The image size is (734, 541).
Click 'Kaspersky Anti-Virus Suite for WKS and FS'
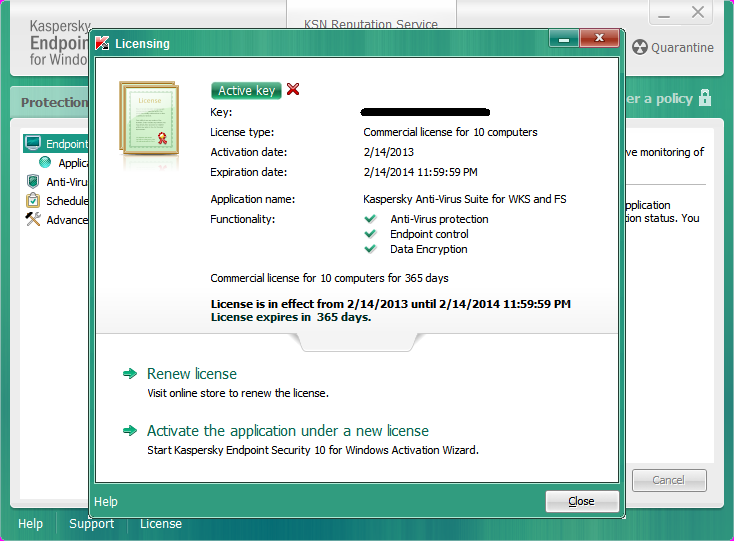(465, 199)
